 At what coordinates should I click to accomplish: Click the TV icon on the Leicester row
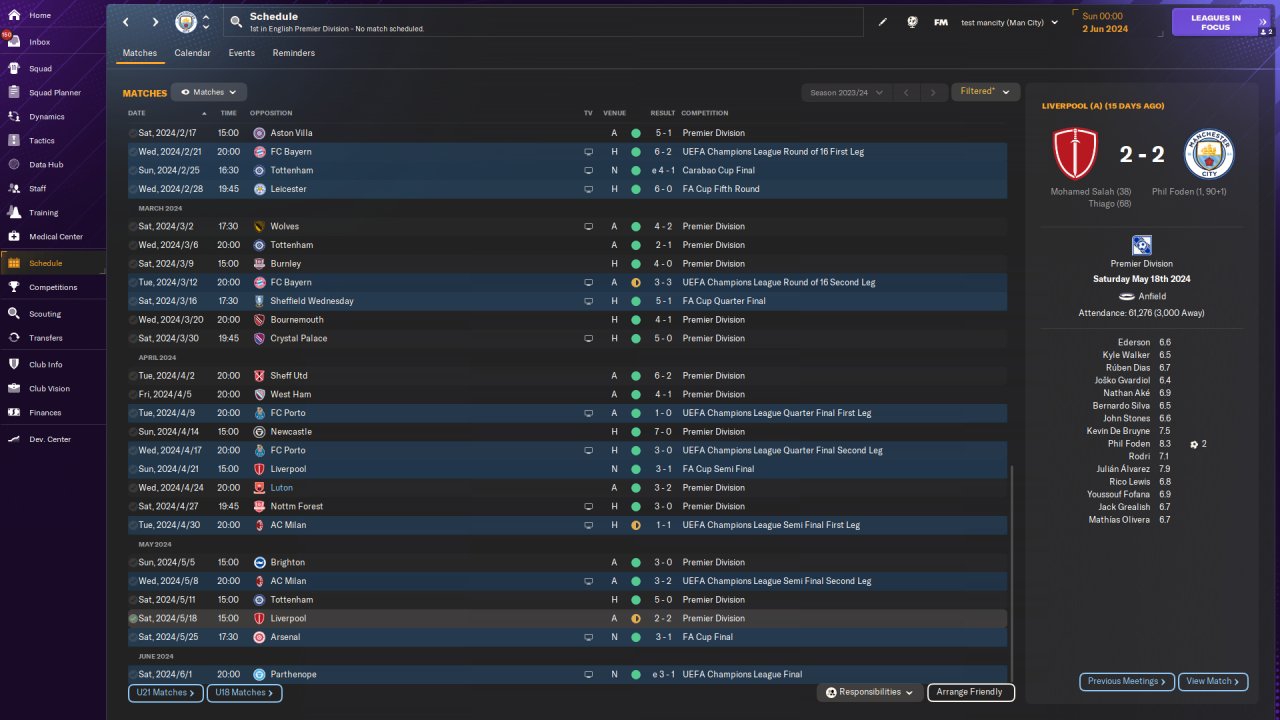tap(589, 189)
